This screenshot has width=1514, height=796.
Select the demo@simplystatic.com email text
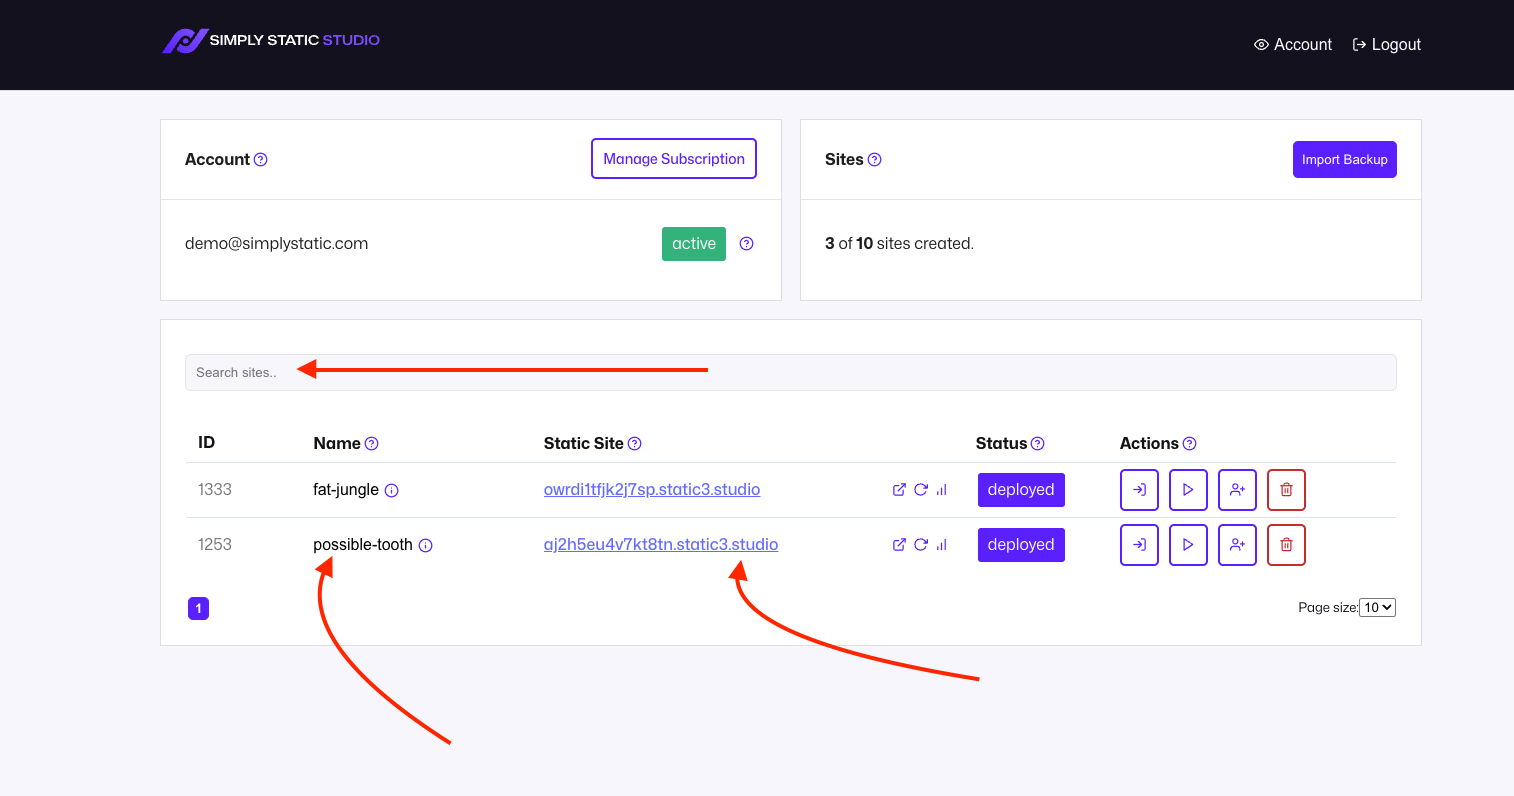click(277, 244)
